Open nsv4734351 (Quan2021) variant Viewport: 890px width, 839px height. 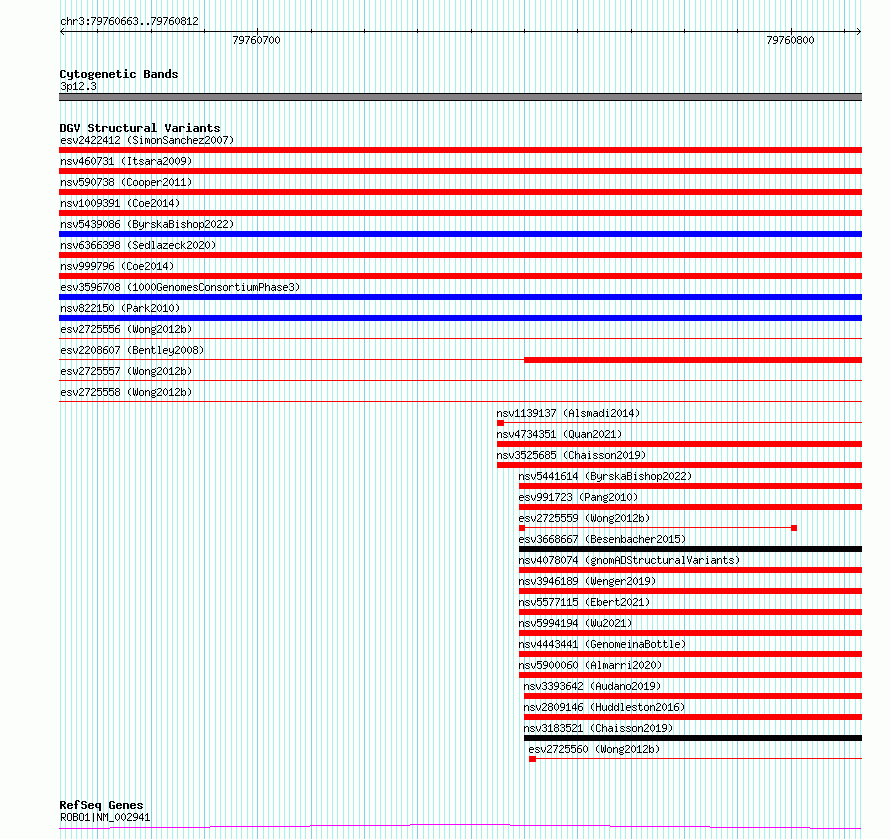coord(559,434)
